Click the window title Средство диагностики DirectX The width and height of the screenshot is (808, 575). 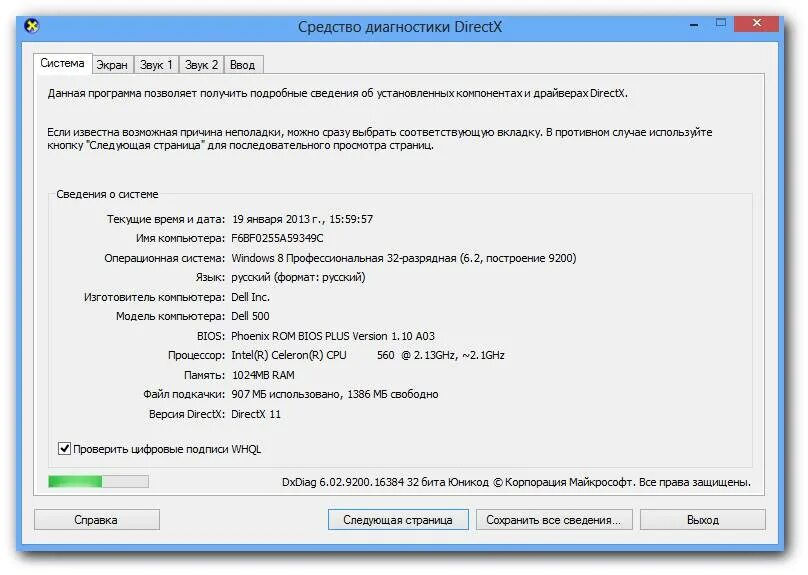coord(400,27)
